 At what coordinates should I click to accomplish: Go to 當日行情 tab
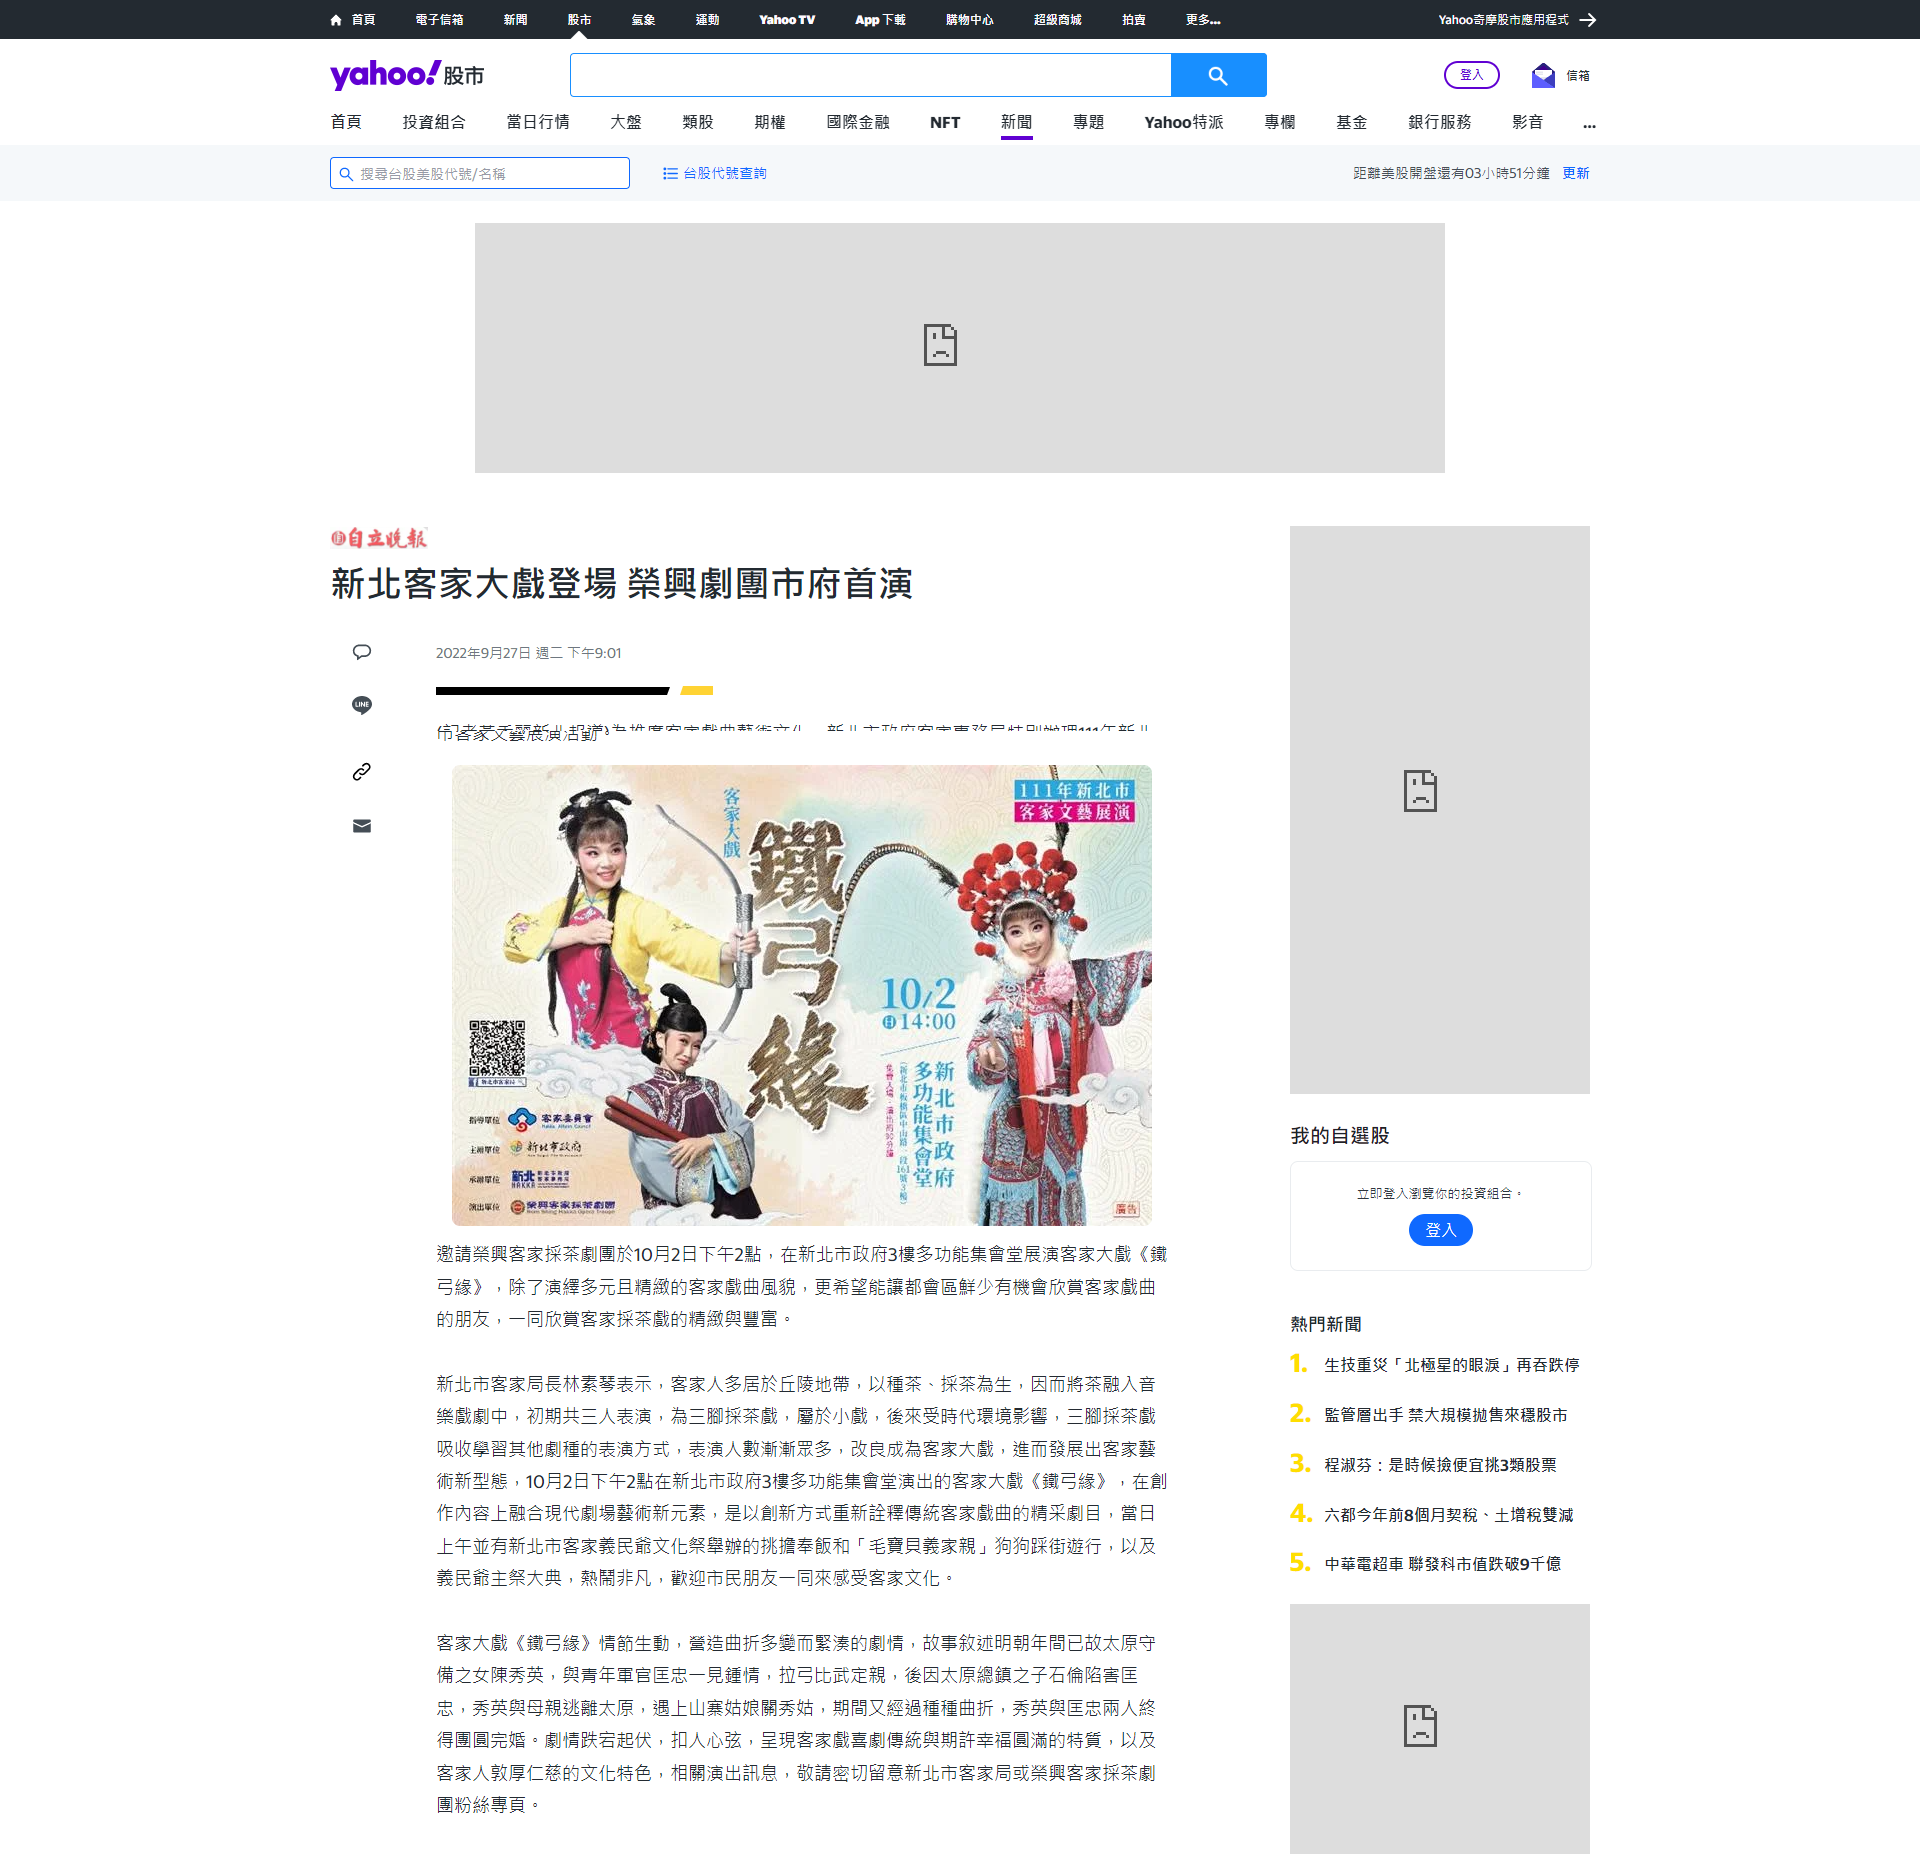coord(538,122)
